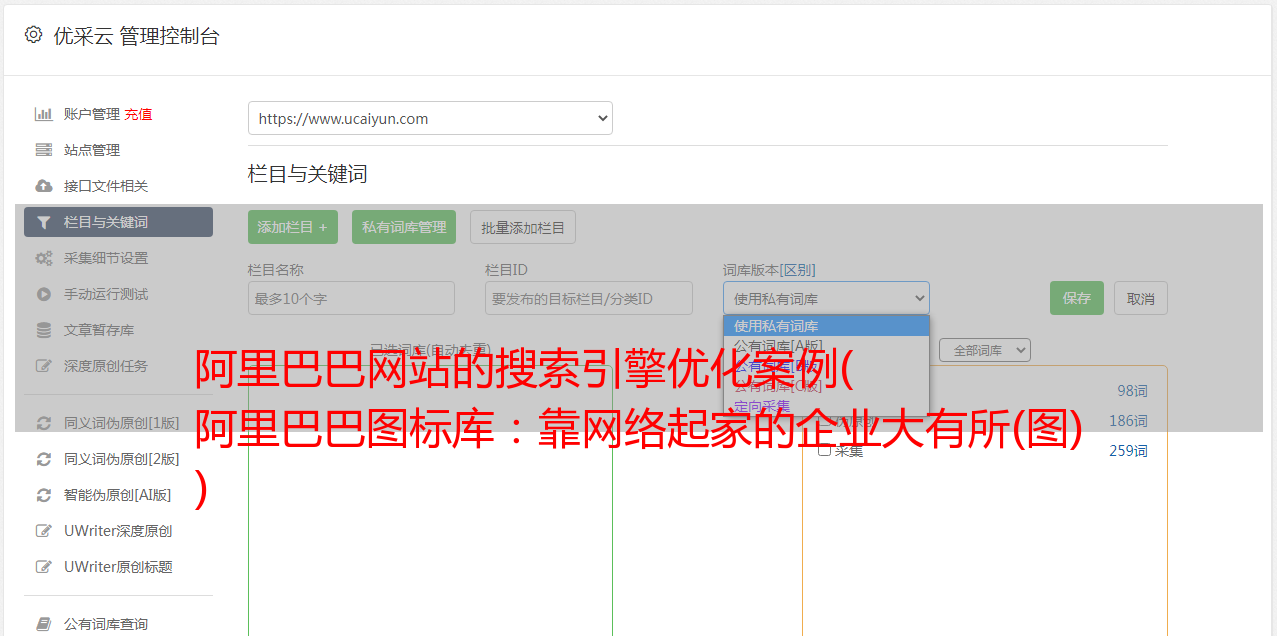
Task: Click the gear icon beside 优采云 管理控制台
Action: (x=33, y=35)
